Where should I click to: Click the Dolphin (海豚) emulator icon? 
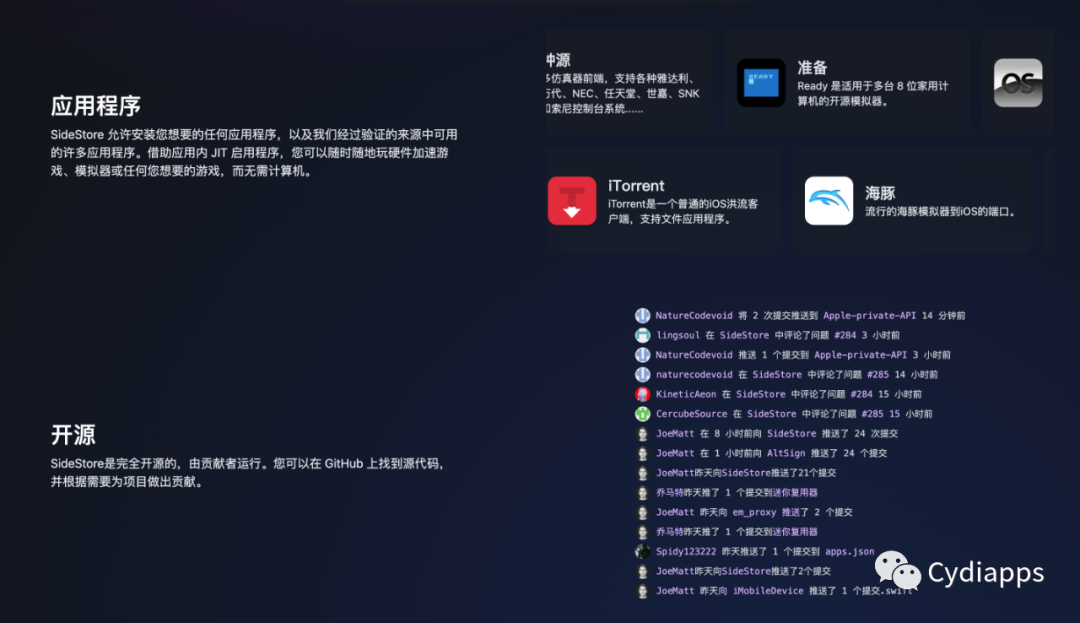coord(829,201)
